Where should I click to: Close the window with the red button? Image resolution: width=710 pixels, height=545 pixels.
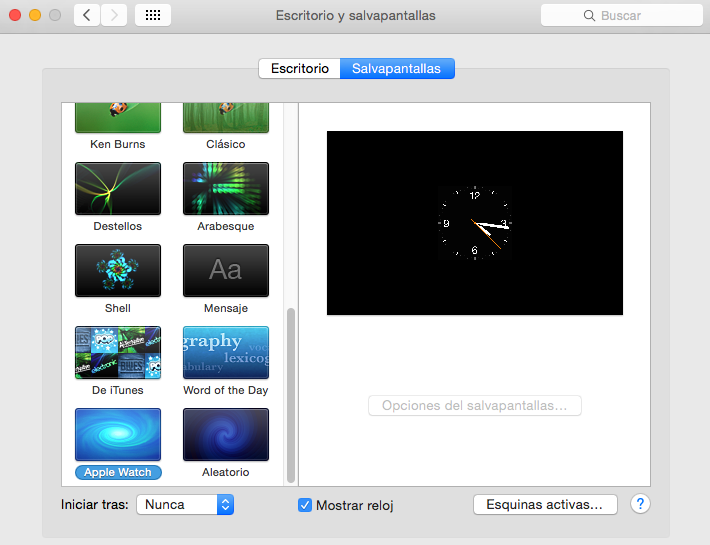coord(15,15)
